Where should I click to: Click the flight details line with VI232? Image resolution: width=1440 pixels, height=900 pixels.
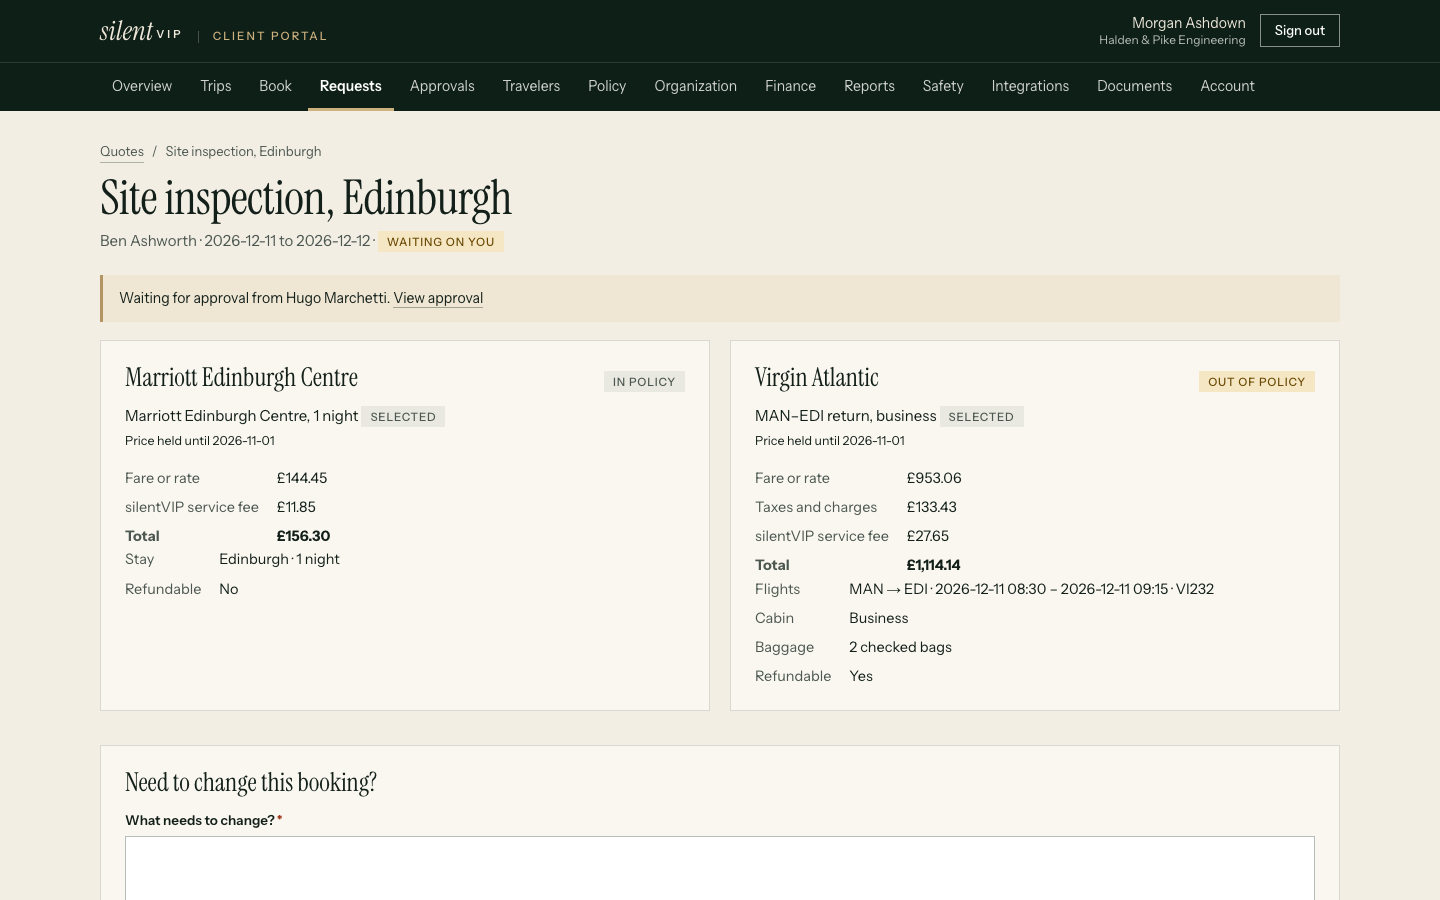1031,589
